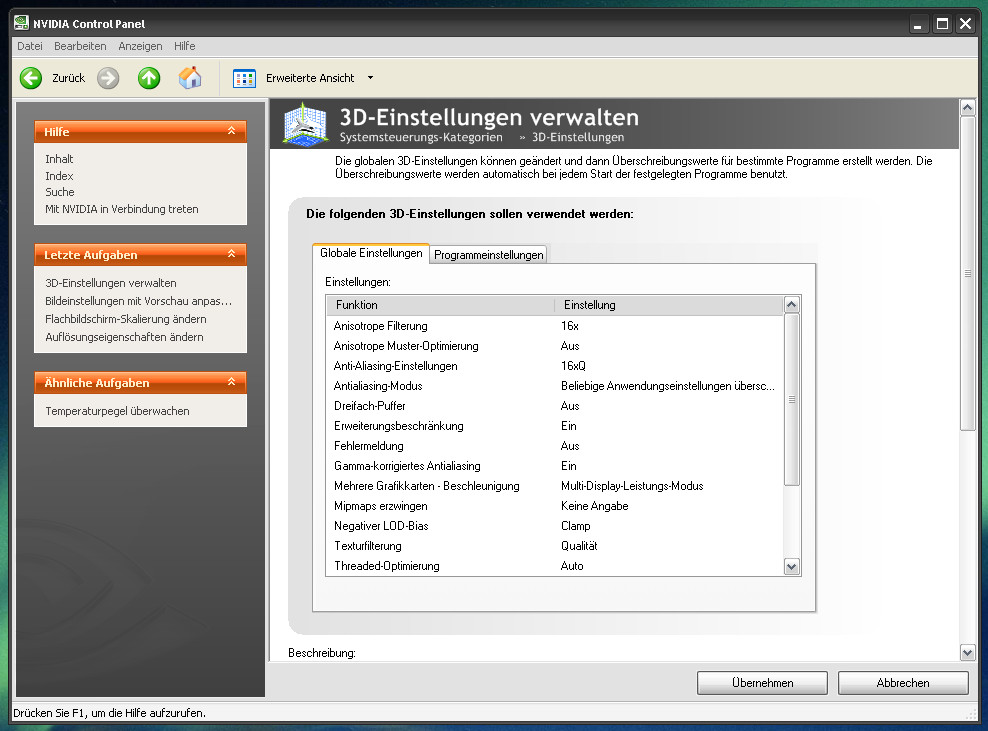Click the green up arrow icon
The image size is (988, 731).
pyautogui.click(x=149, y=78)
